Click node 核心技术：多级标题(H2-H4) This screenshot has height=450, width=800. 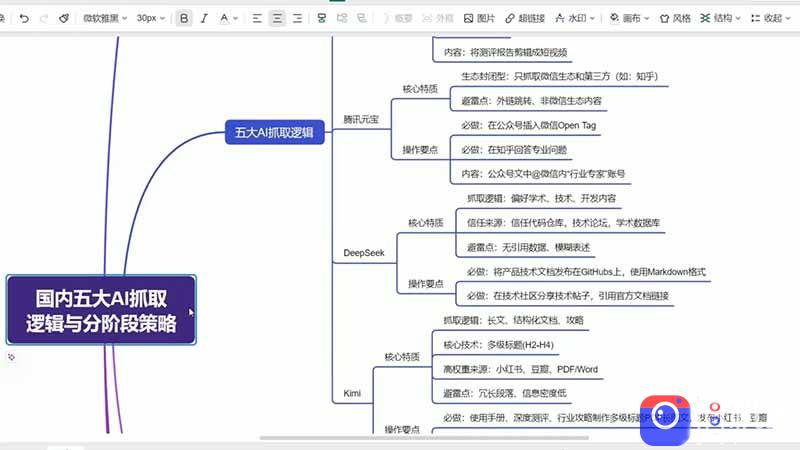498,345
